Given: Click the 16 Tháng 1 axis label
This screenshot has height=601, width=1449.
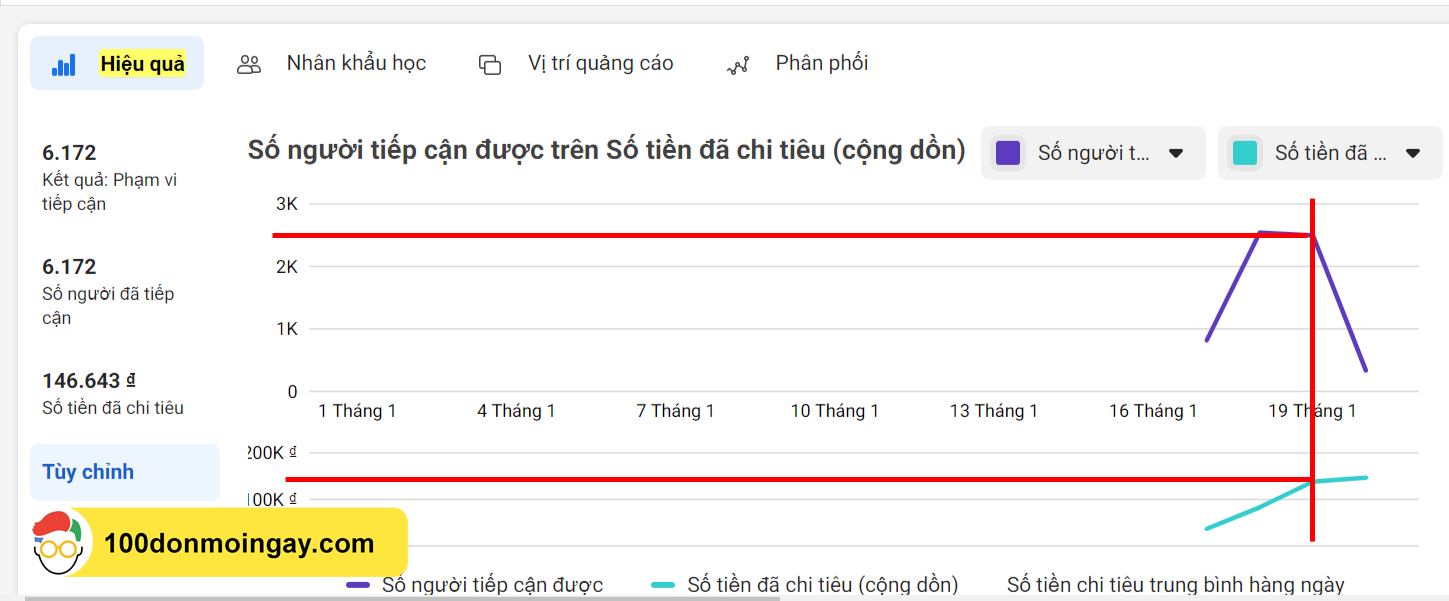Looking at the screenshot, I should click(1153, 411).
